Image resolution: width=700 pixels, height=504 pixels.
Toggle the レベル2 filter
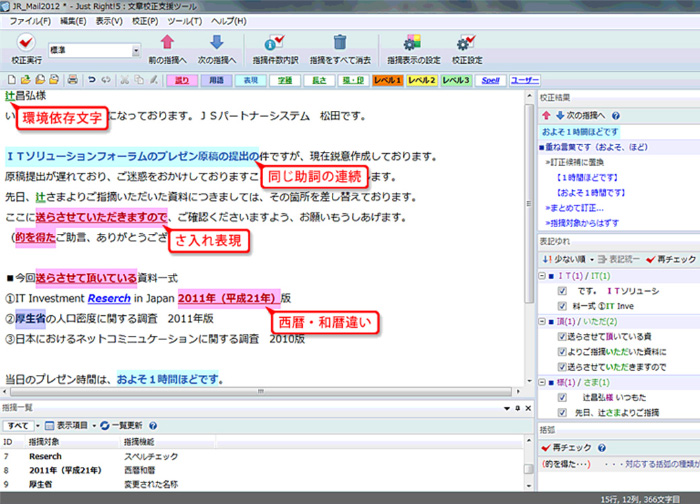[421, 80]
